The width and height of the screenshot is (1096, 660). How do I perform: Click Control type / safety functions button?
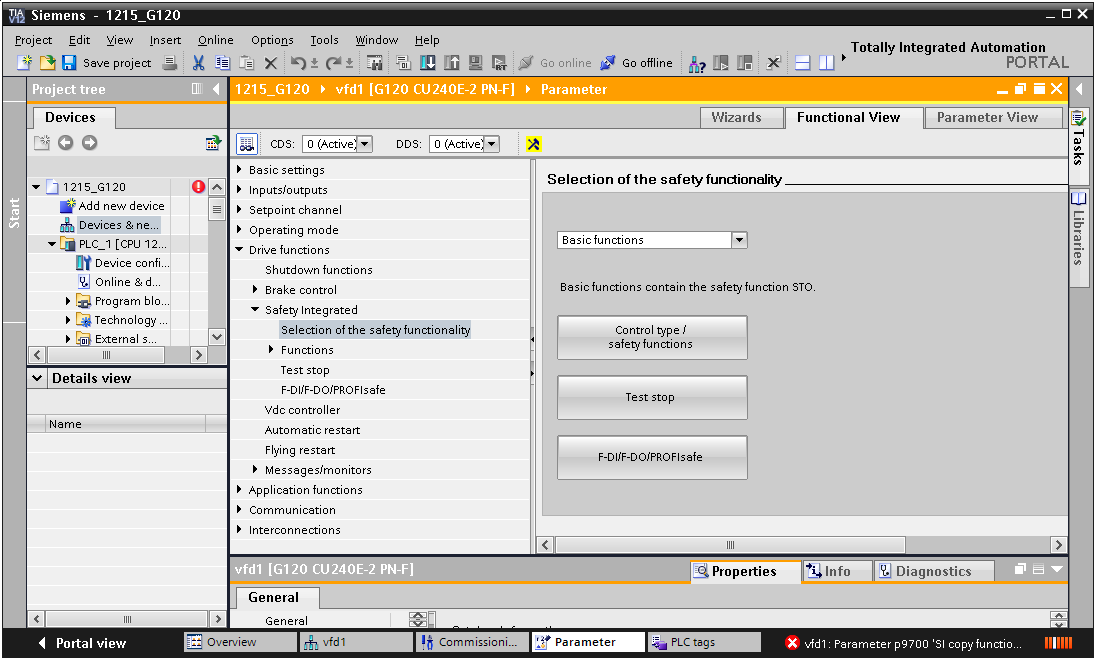(x=651, y=338)
